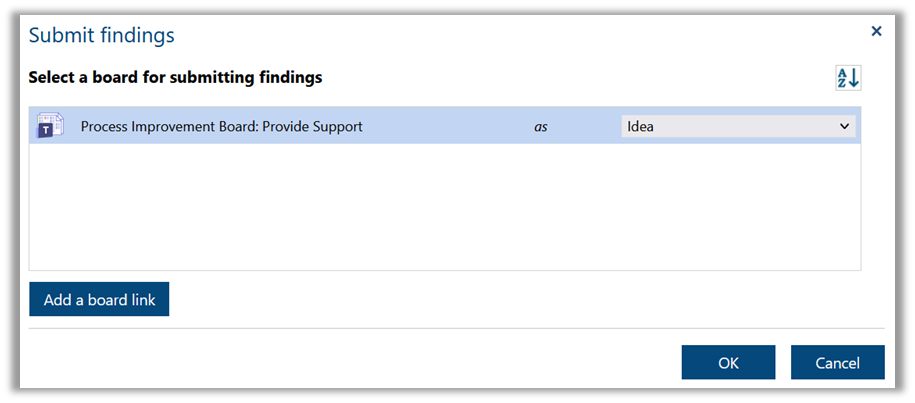
Task: Expand the dropdown chevron arrow beside Idea
Action: click(x=845, y=127)
